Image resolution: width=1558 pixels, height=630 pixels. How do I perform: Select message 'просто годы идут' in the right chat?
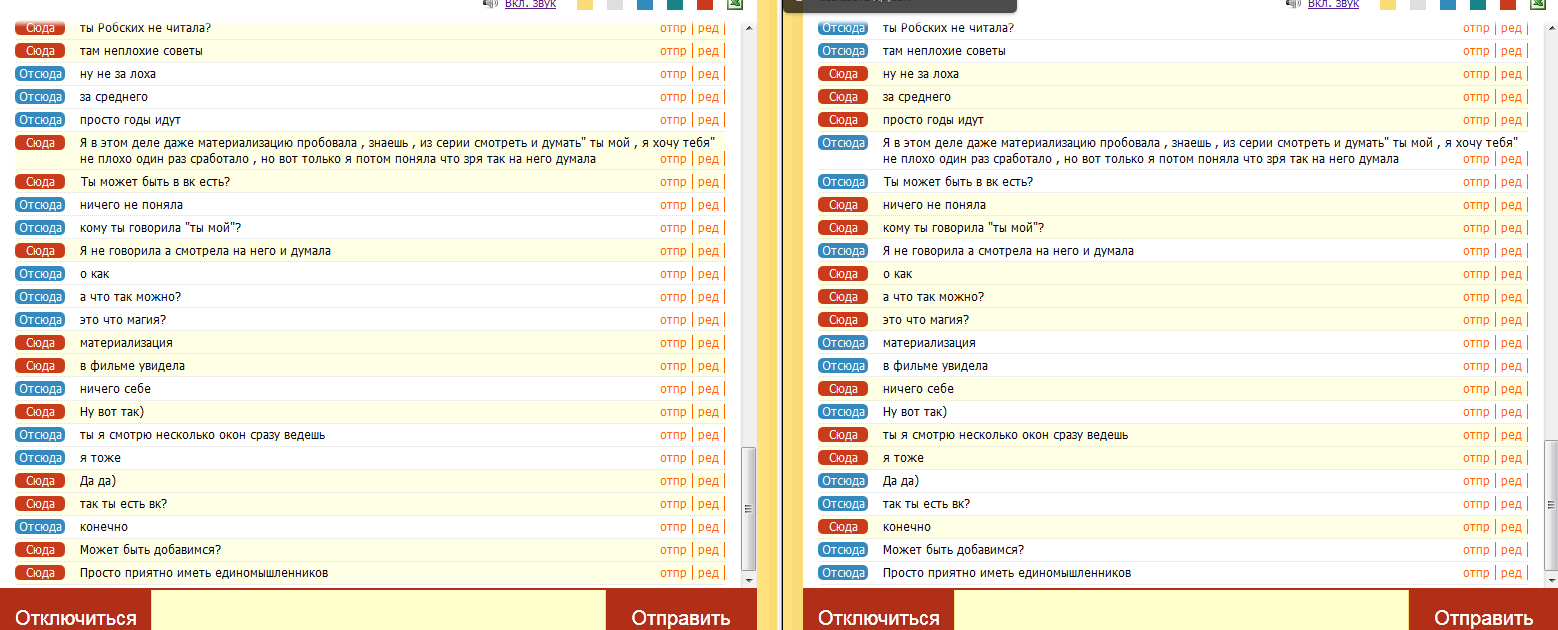[x=934, y=120]
